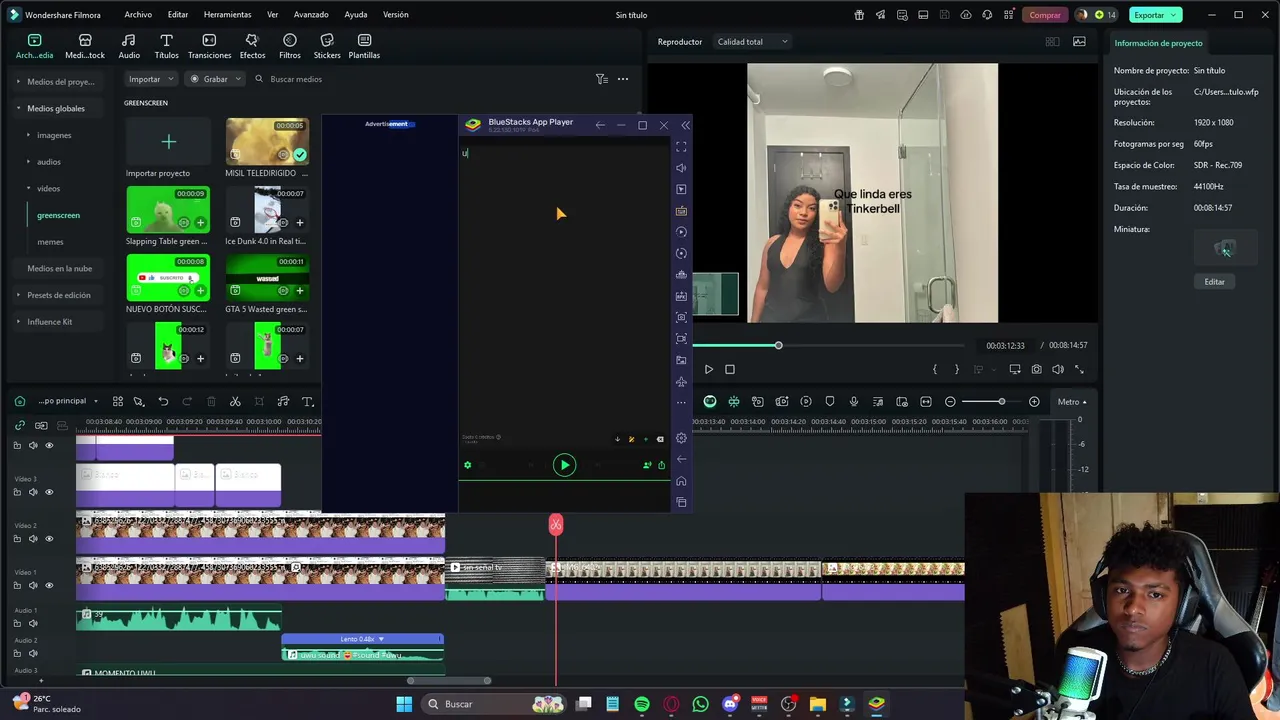1280x720 pixels.
Task: Open the Exportar dropdown arrow
Action: point(1175,15)
